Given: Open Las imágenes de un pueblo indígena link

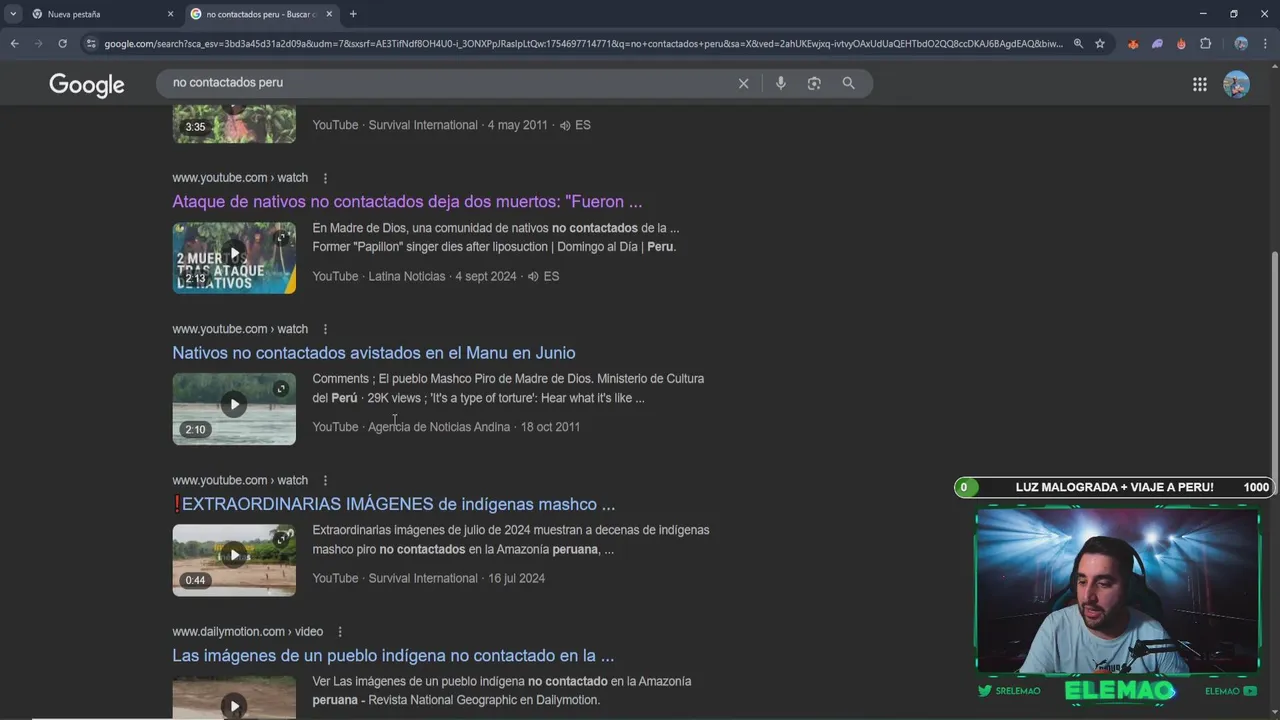Looking at the screenshot, I should (393, 656).
